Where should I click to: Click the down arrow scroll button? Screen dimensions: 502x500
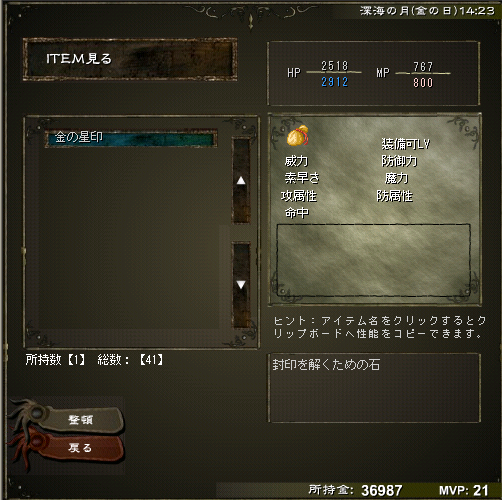241,285
